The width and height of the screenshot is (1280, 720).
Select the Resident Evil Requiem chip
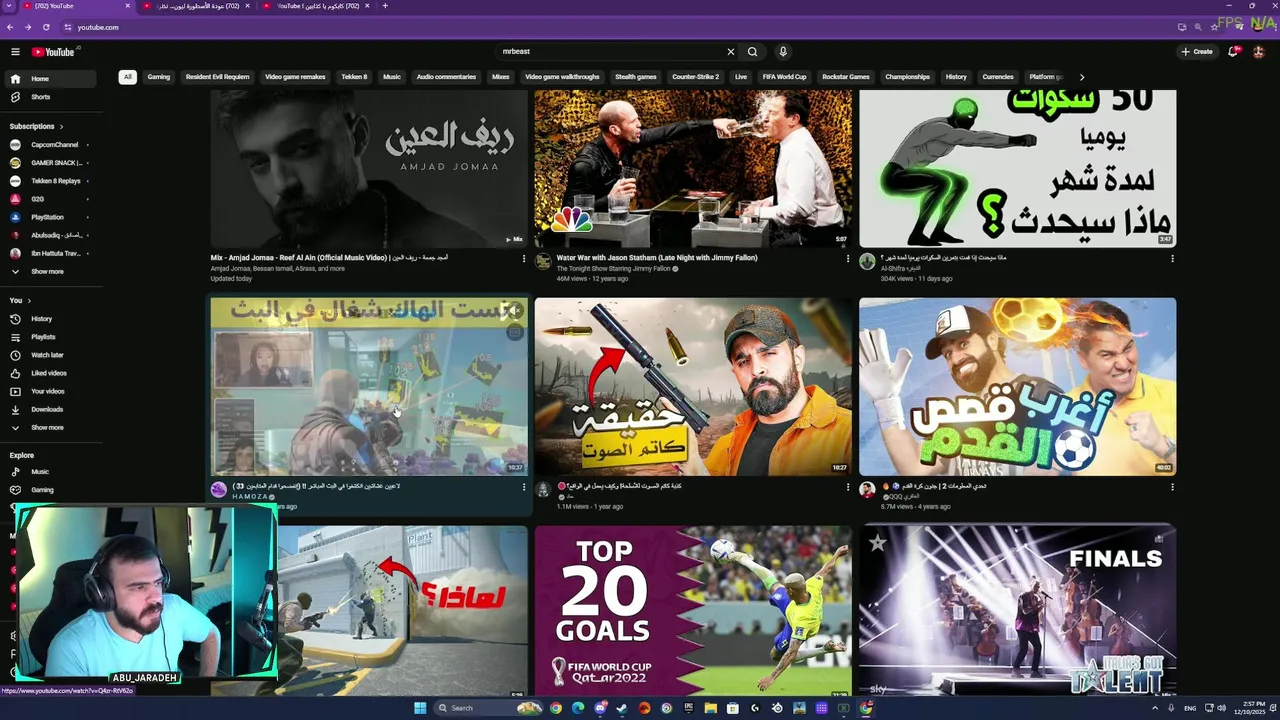point(217,77)
